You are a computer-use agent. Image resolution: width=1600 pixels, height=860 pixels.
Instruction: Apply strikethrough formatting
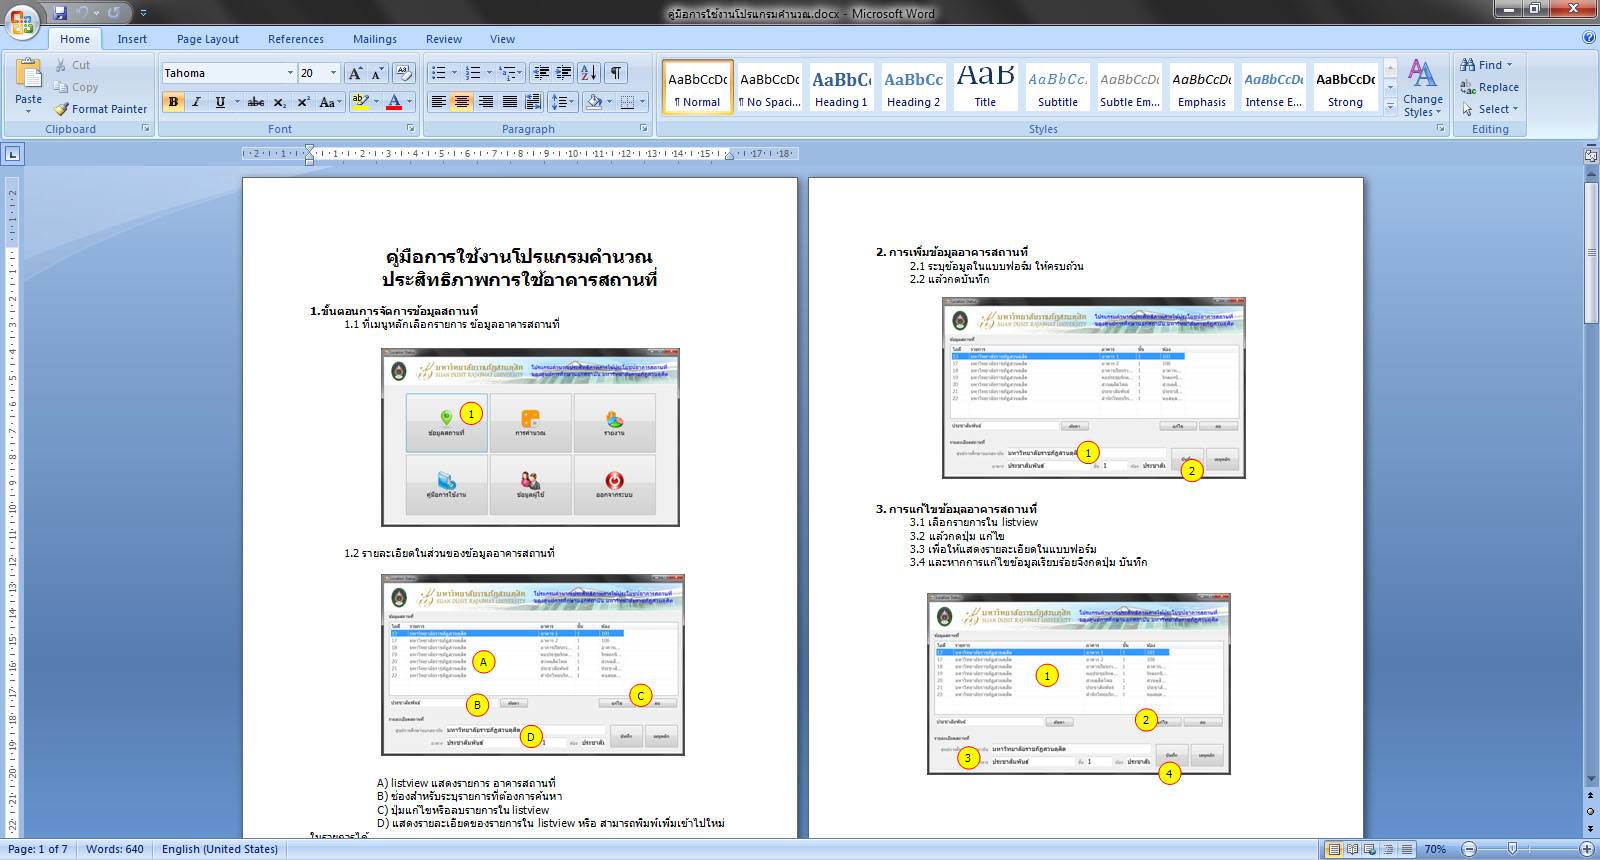[256, 102]
